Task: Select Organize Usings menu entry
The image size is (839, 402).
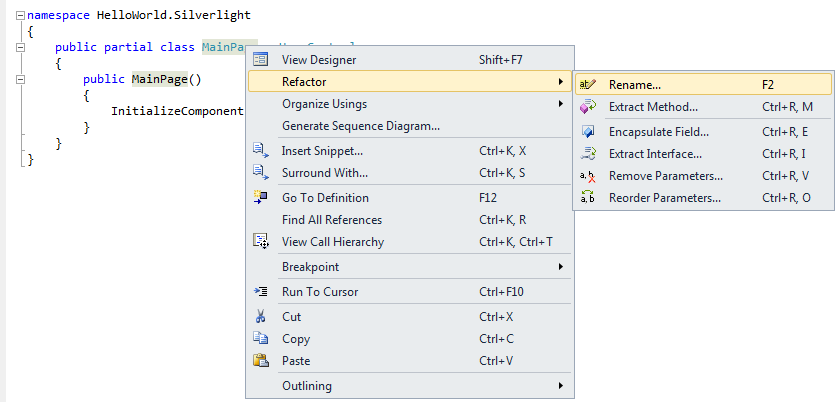Action: click(409, 103)
